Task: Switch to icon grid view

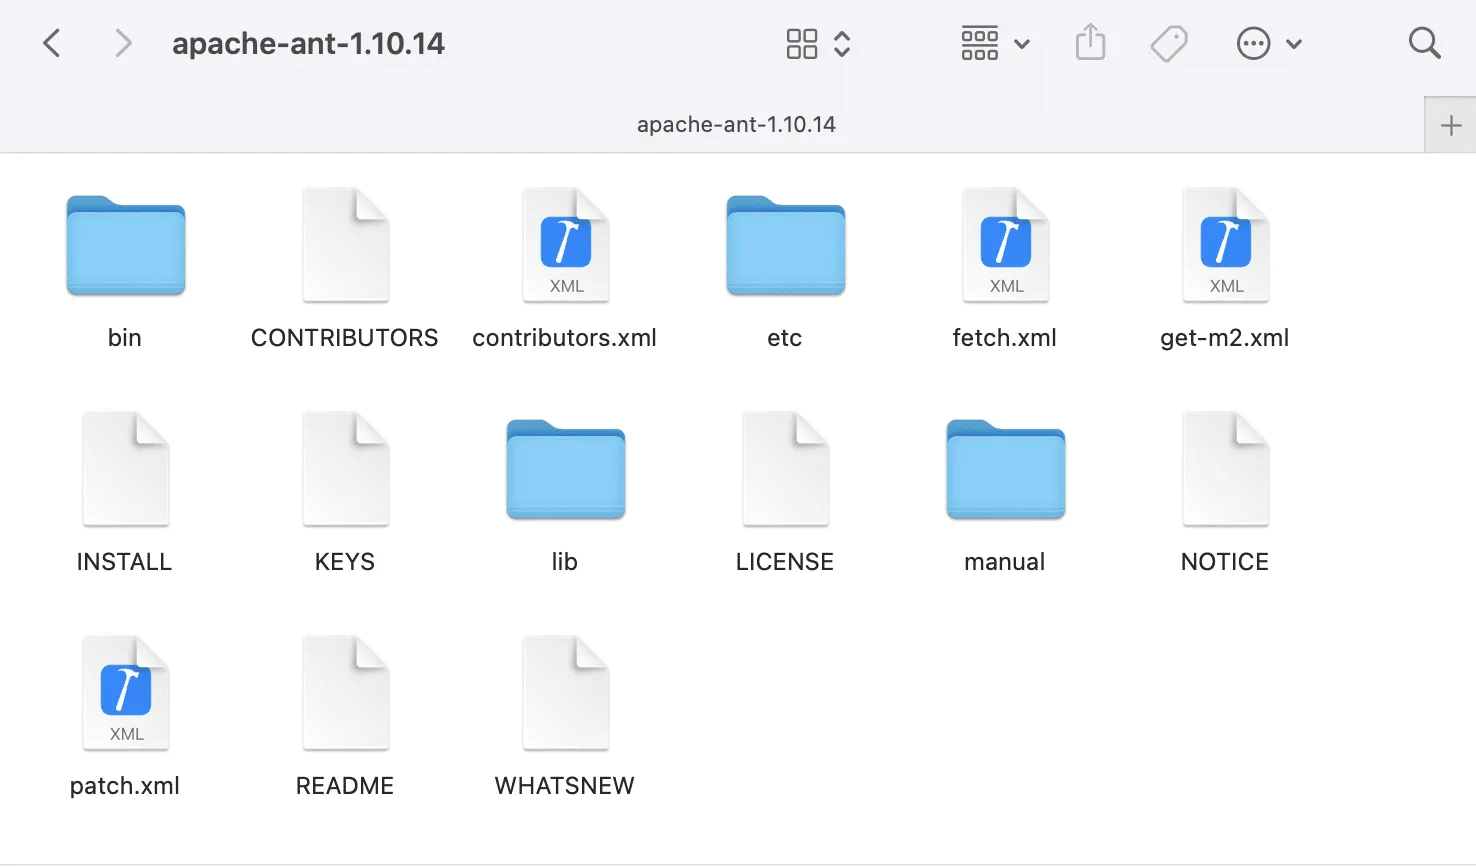Action: point(802,43)
